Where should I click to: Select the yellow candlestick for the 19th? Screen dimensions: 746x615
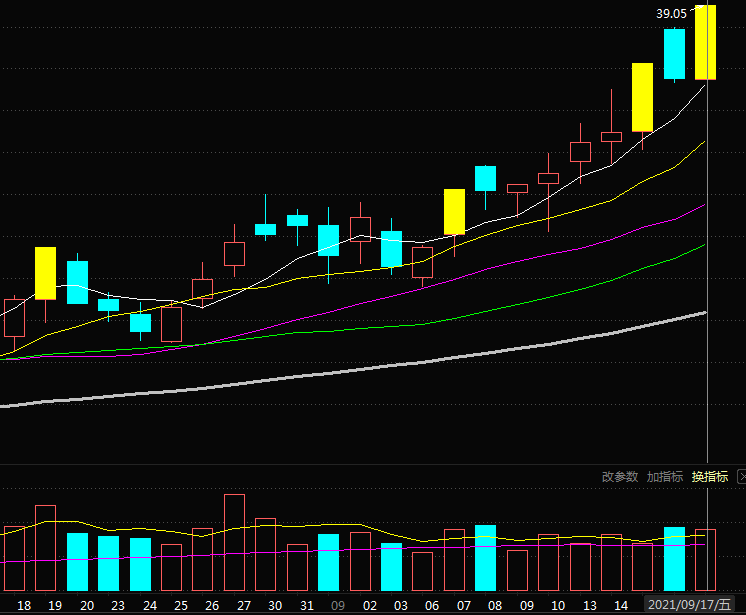[x=46, y=273]
